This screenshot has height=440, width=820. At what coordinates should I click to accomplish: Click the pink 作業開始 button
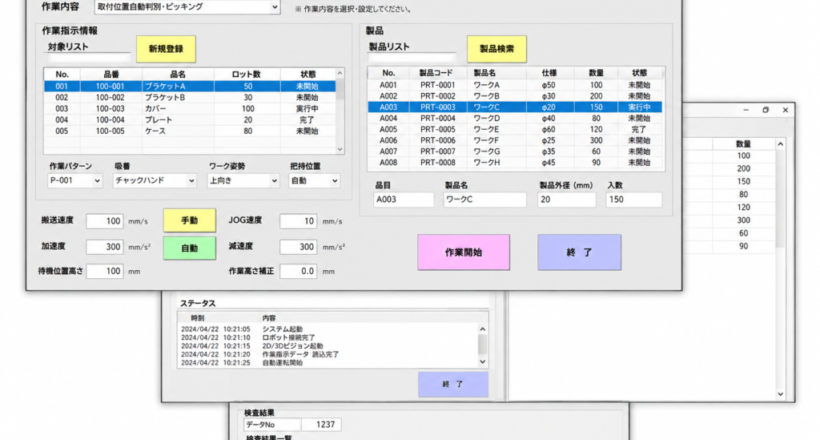463,252
